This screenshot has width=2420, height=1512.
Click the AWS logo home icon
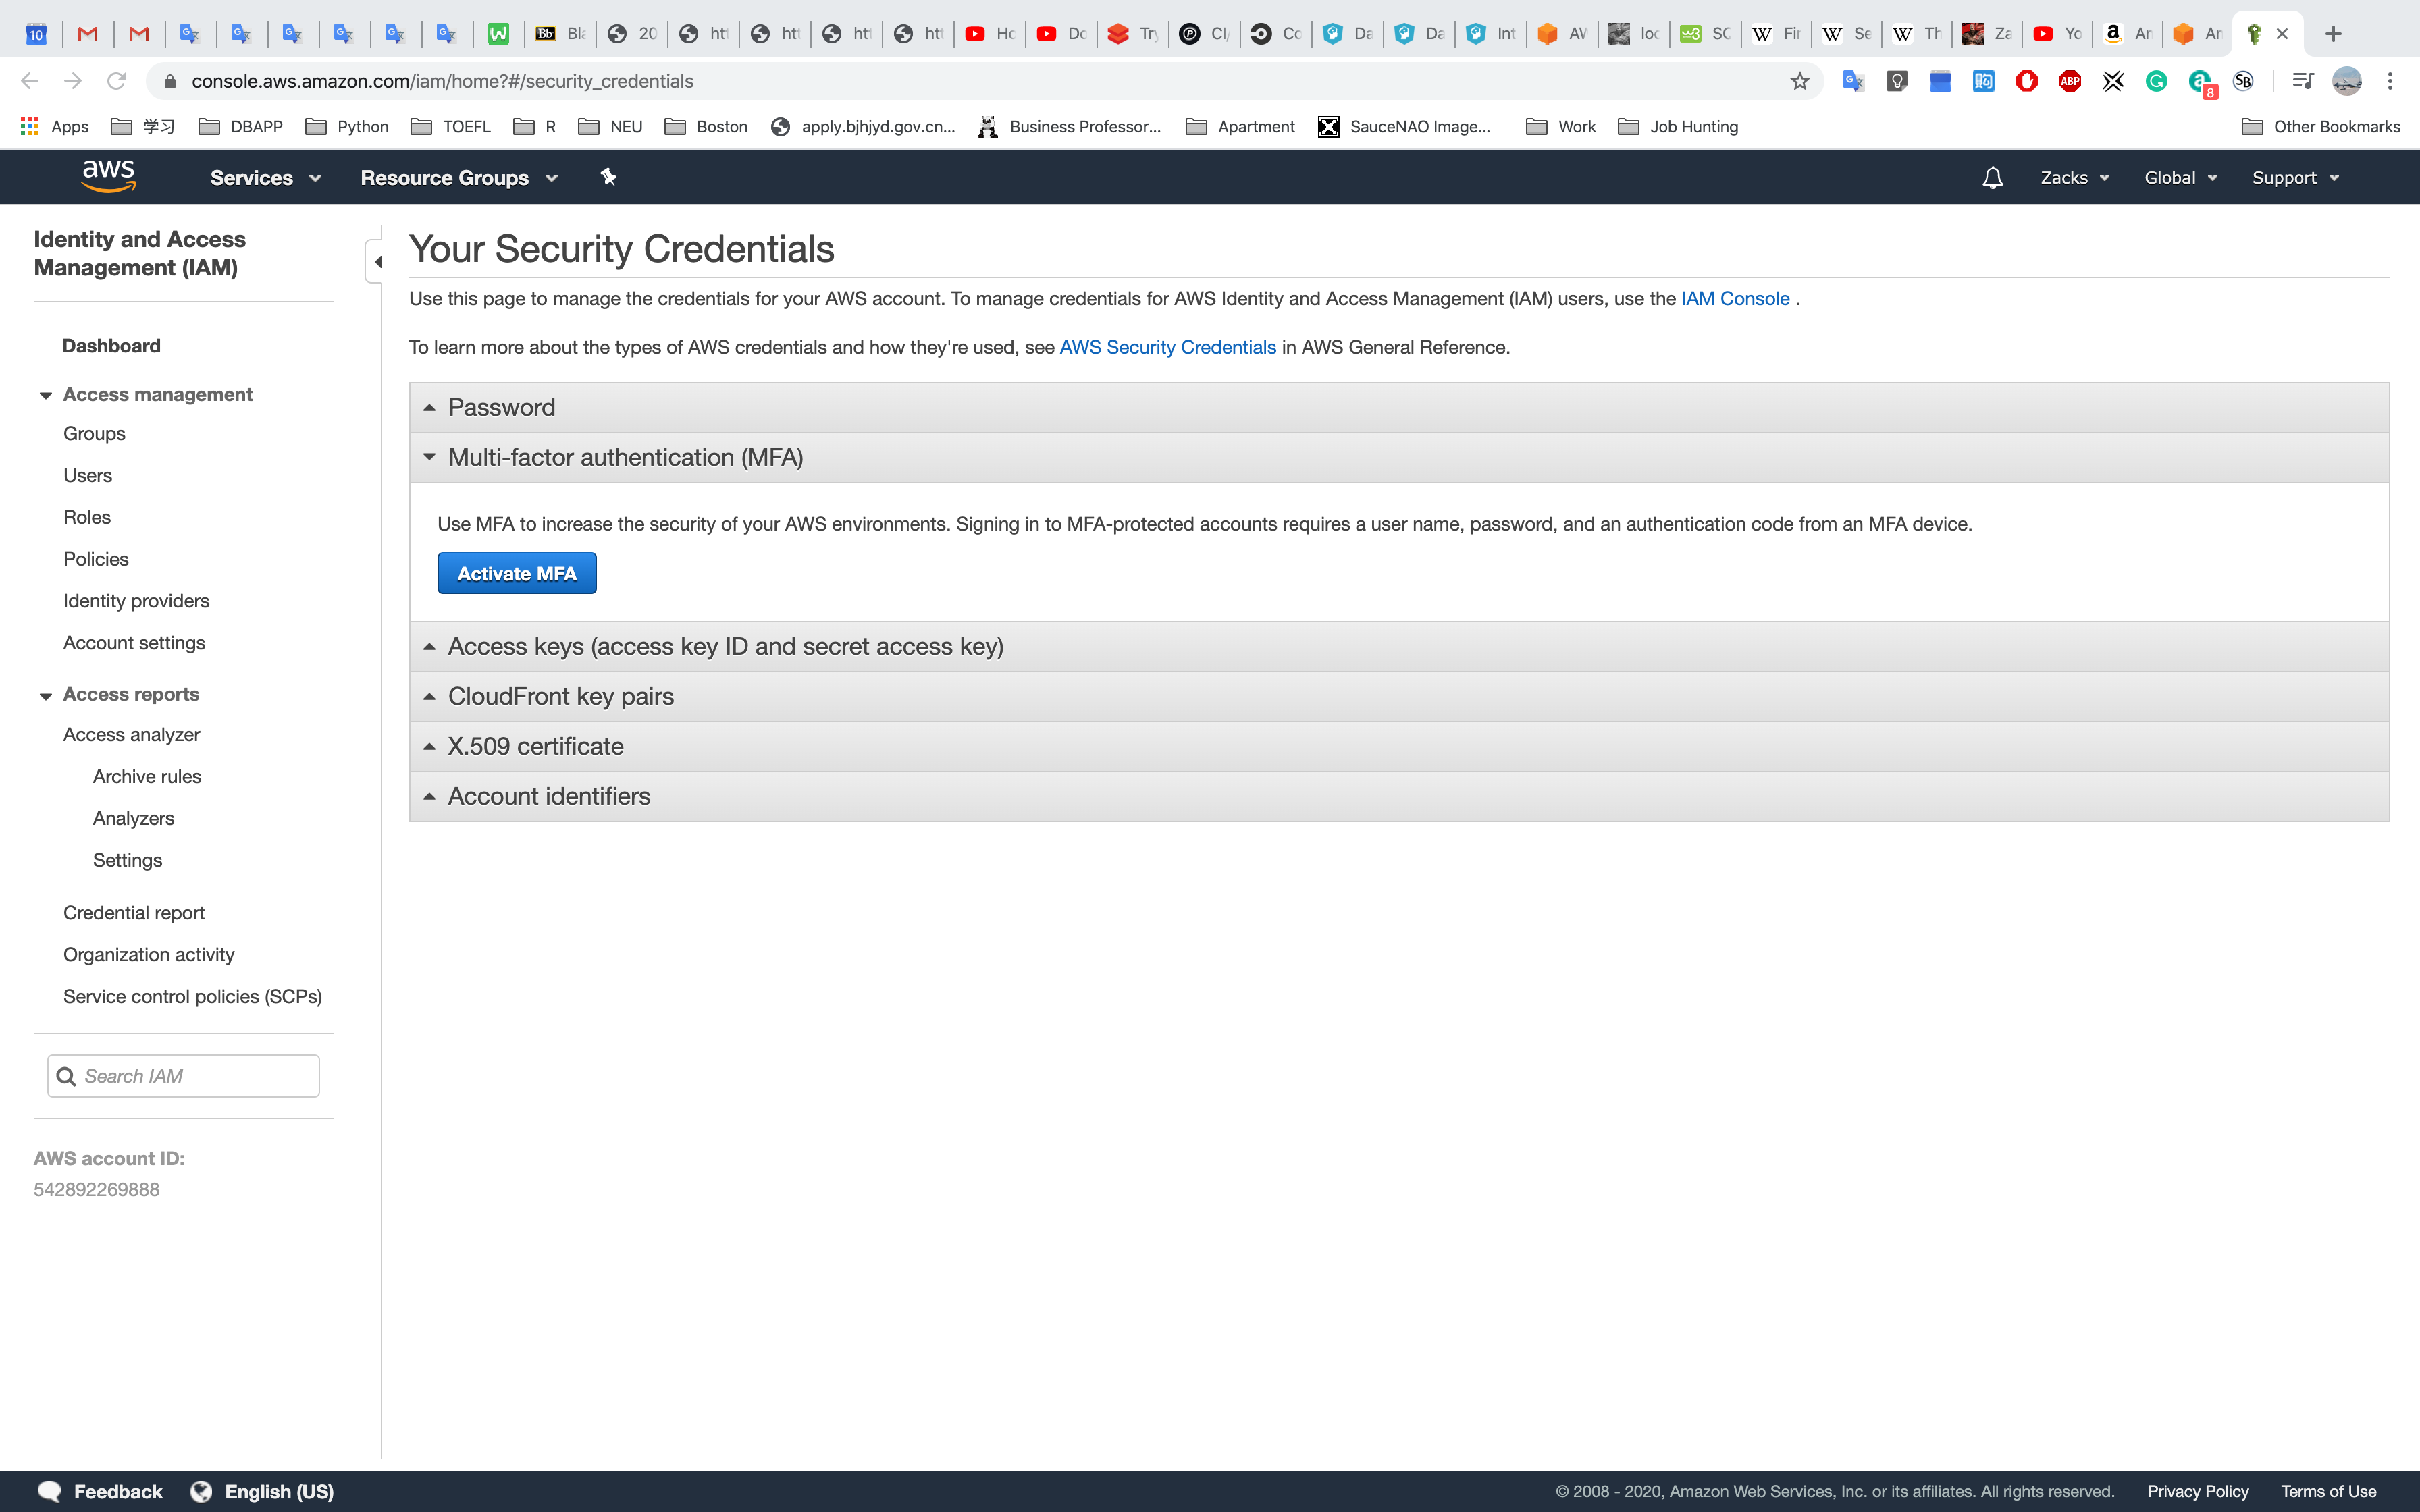click(108, 176)
